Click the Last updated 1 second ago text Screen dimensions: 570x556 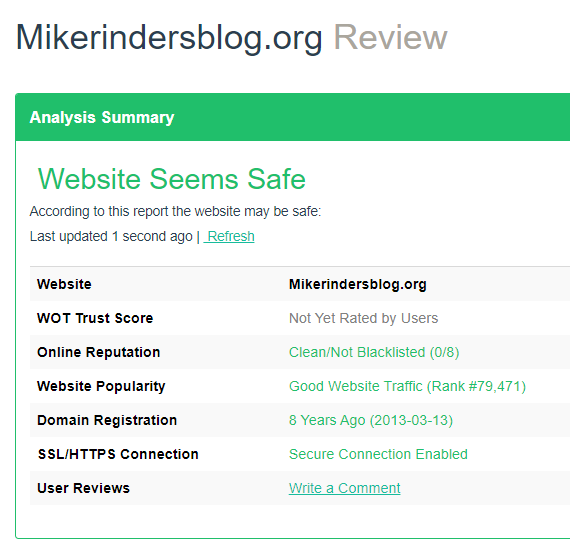click(x=111, y=236)
